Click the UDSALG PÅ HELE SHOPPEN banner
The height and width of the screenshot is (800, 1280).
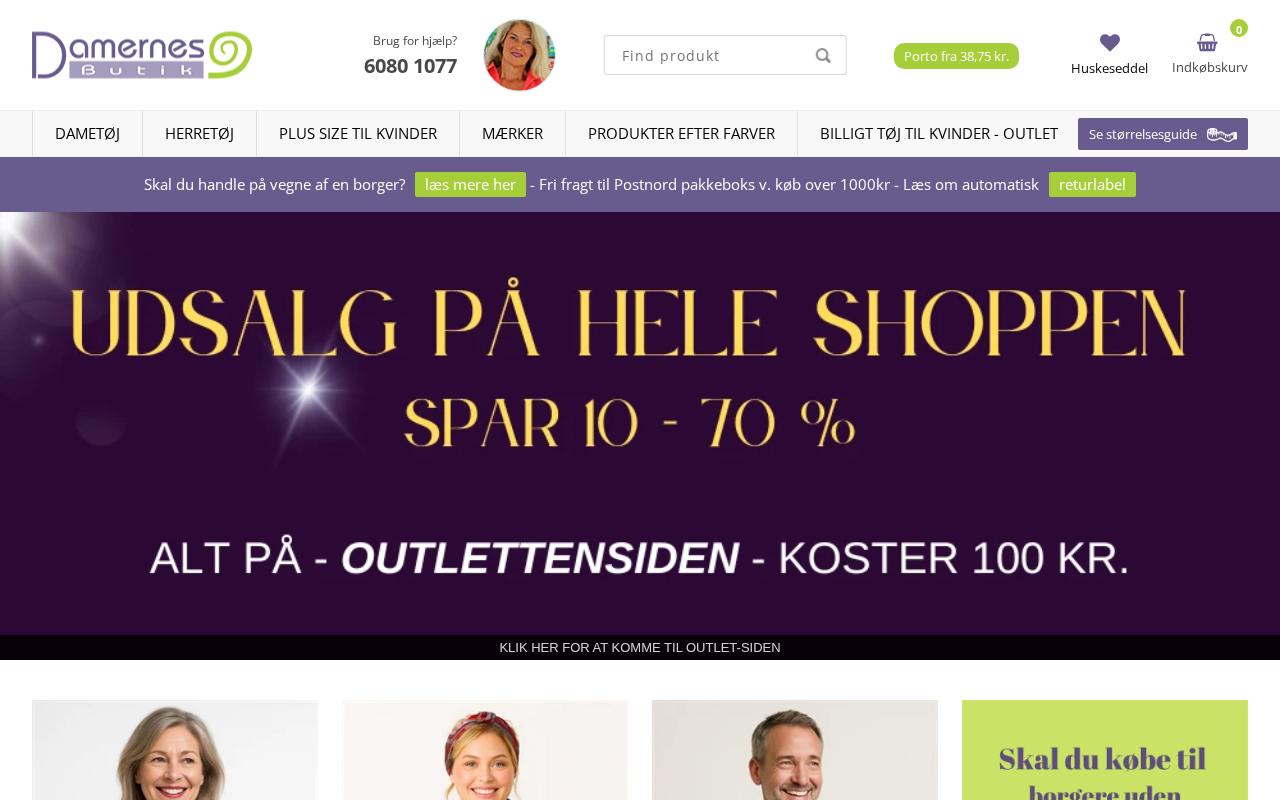point(640,423)
